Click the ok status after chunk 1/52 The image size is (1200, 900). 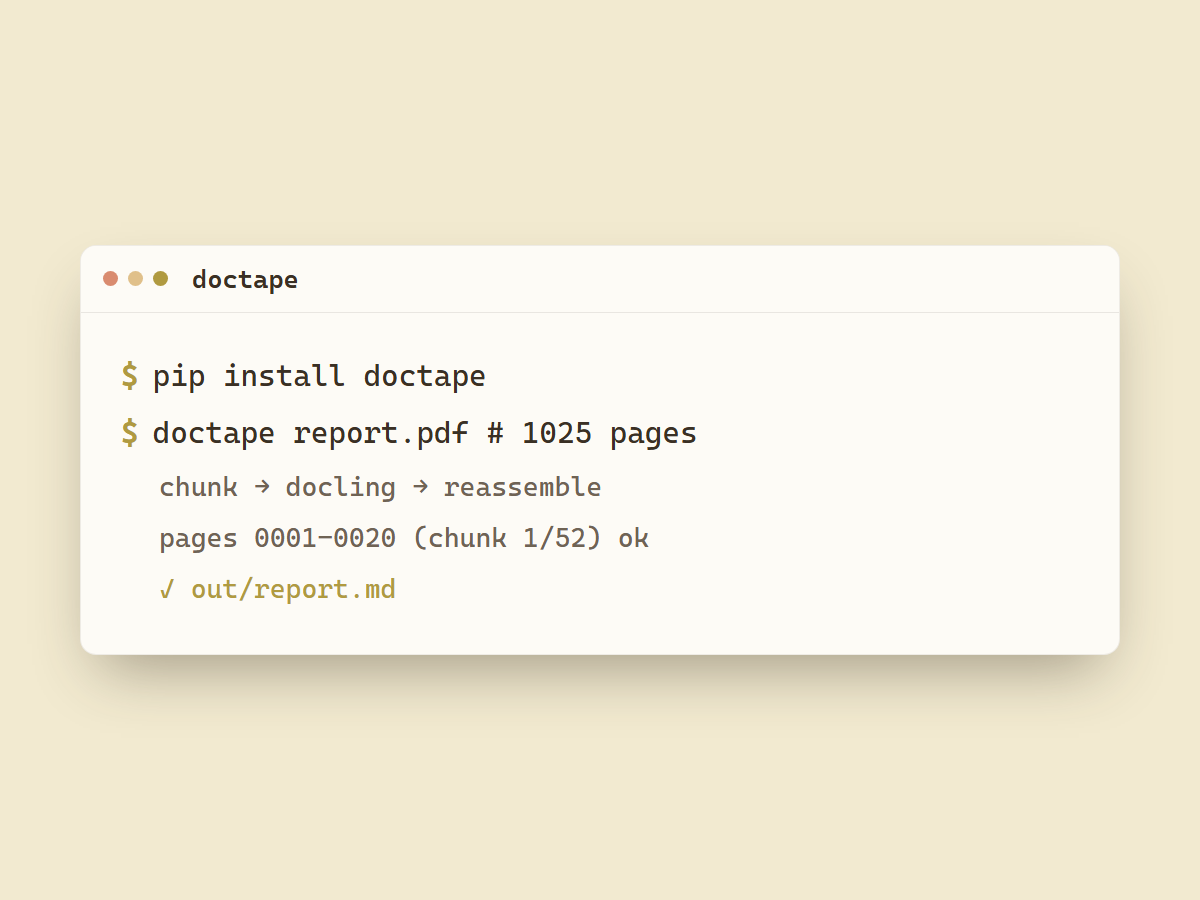pyautogui.click(x=633, y=539)
